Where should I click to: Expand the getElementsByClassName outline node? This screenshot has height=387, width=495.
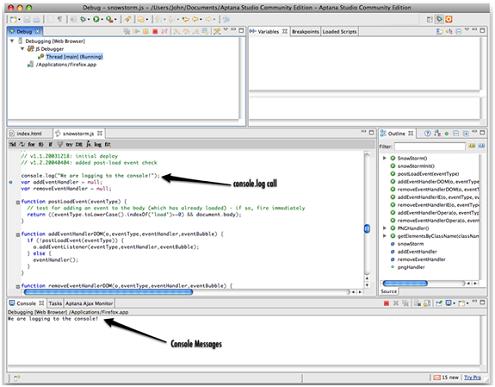click(x=384, y=236)
